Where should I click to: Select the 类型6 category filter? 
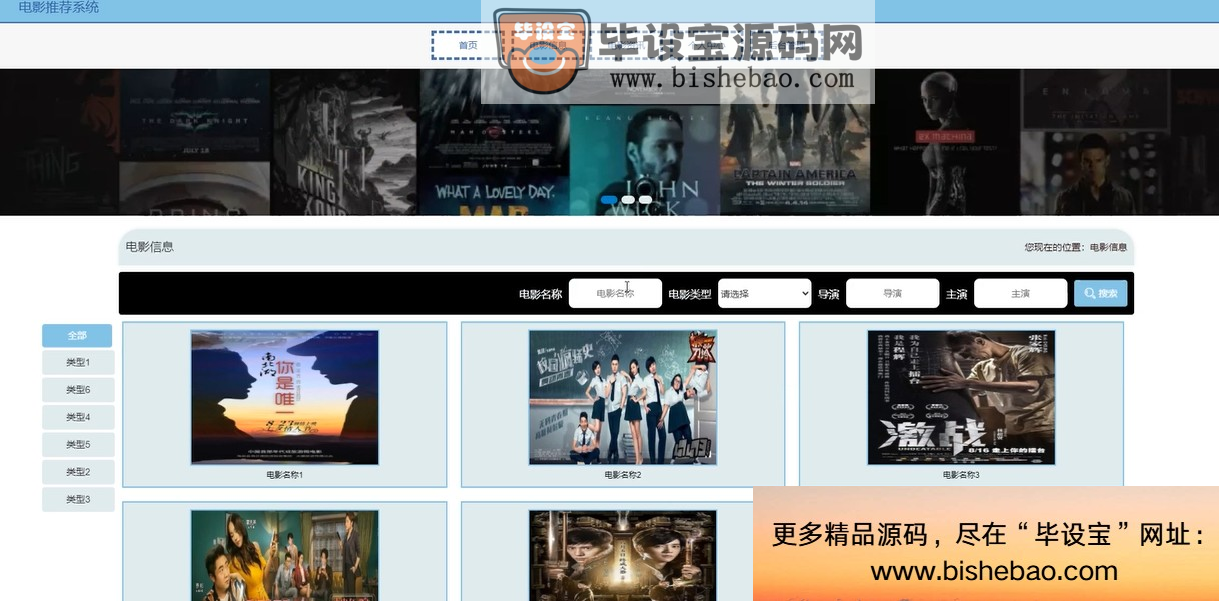tap(77, 390)
